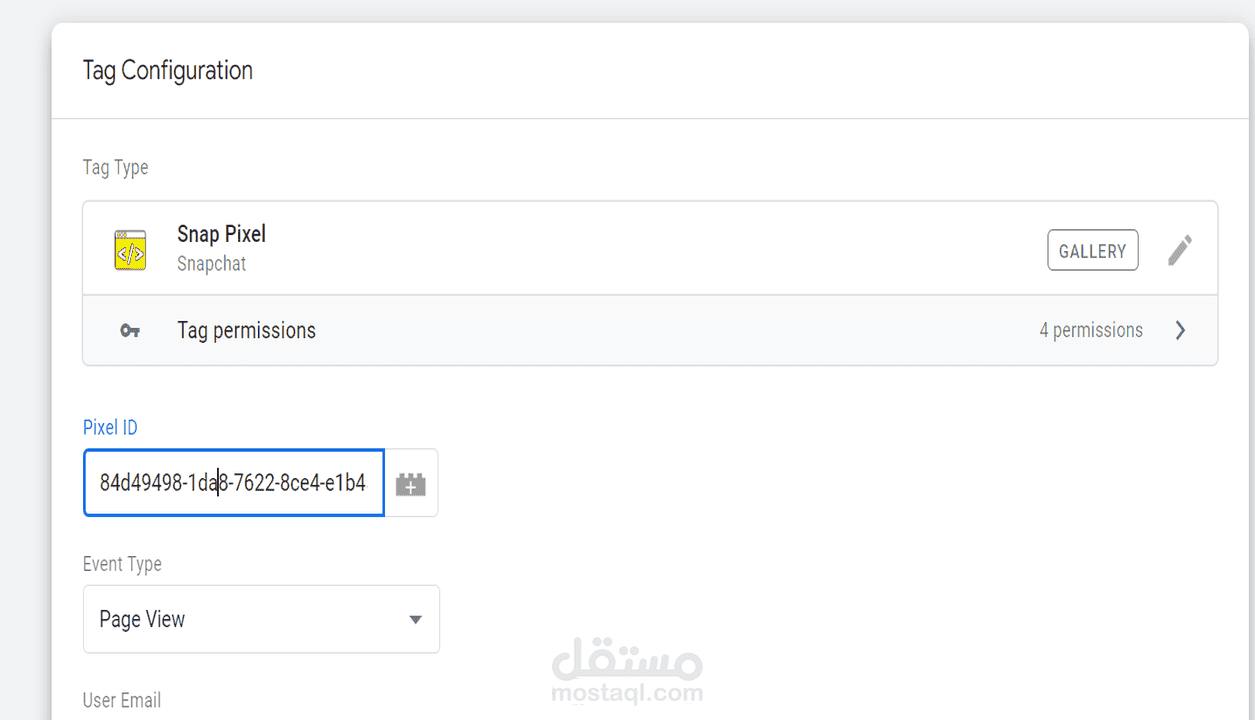Click the Event Type label
Image resolution: width=1255 pixels, height=720 pixels.
click(x=122, y=564)
